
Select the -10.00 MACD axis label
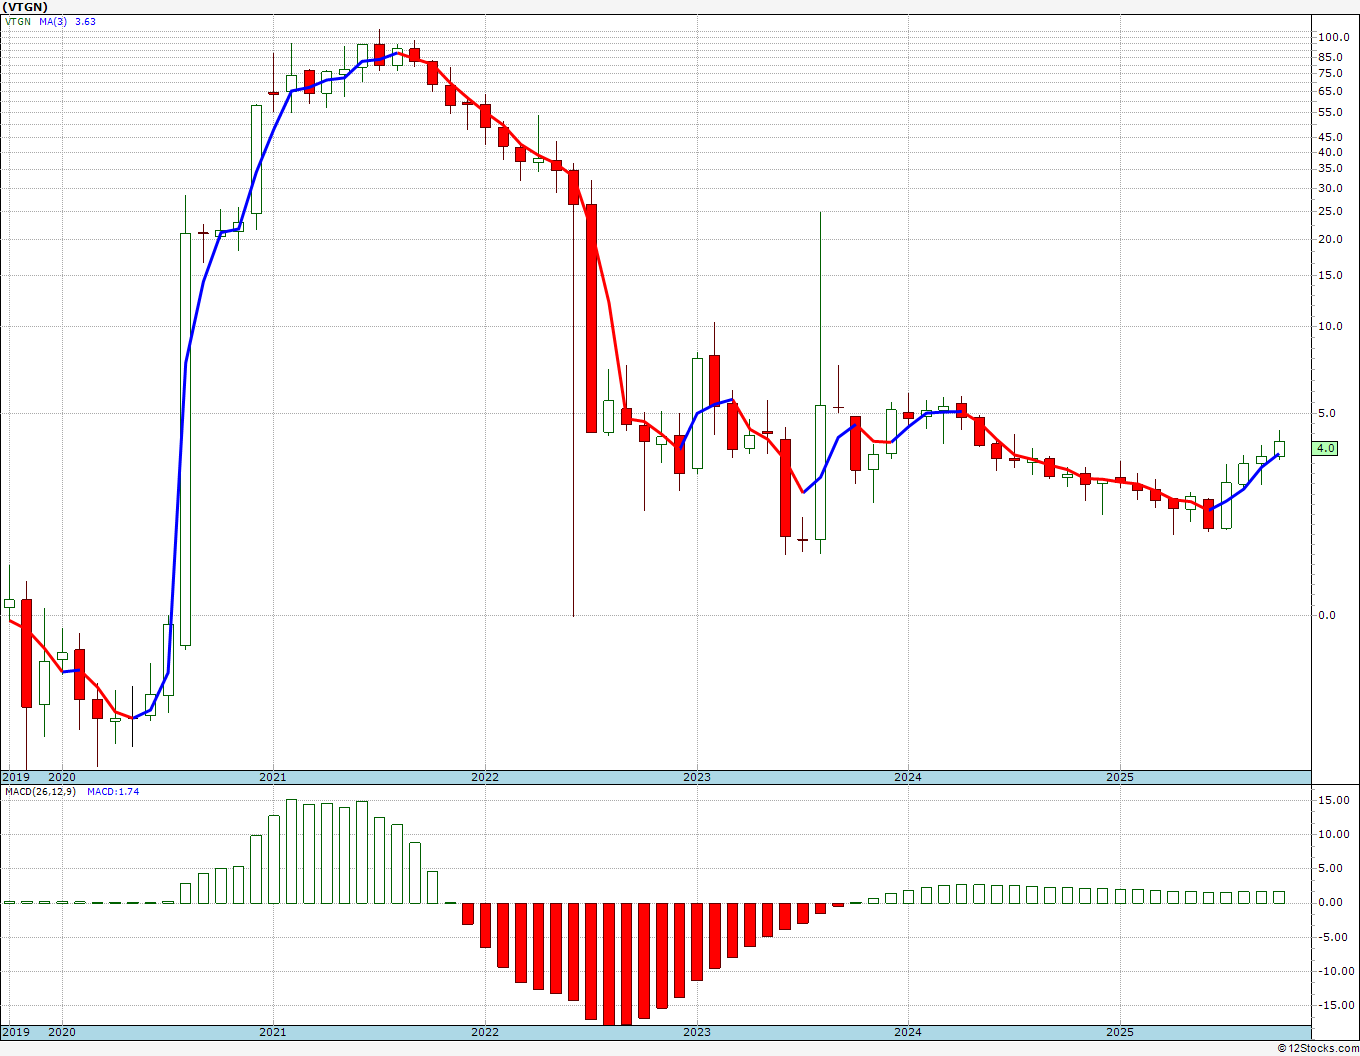tap(1335, 971)
